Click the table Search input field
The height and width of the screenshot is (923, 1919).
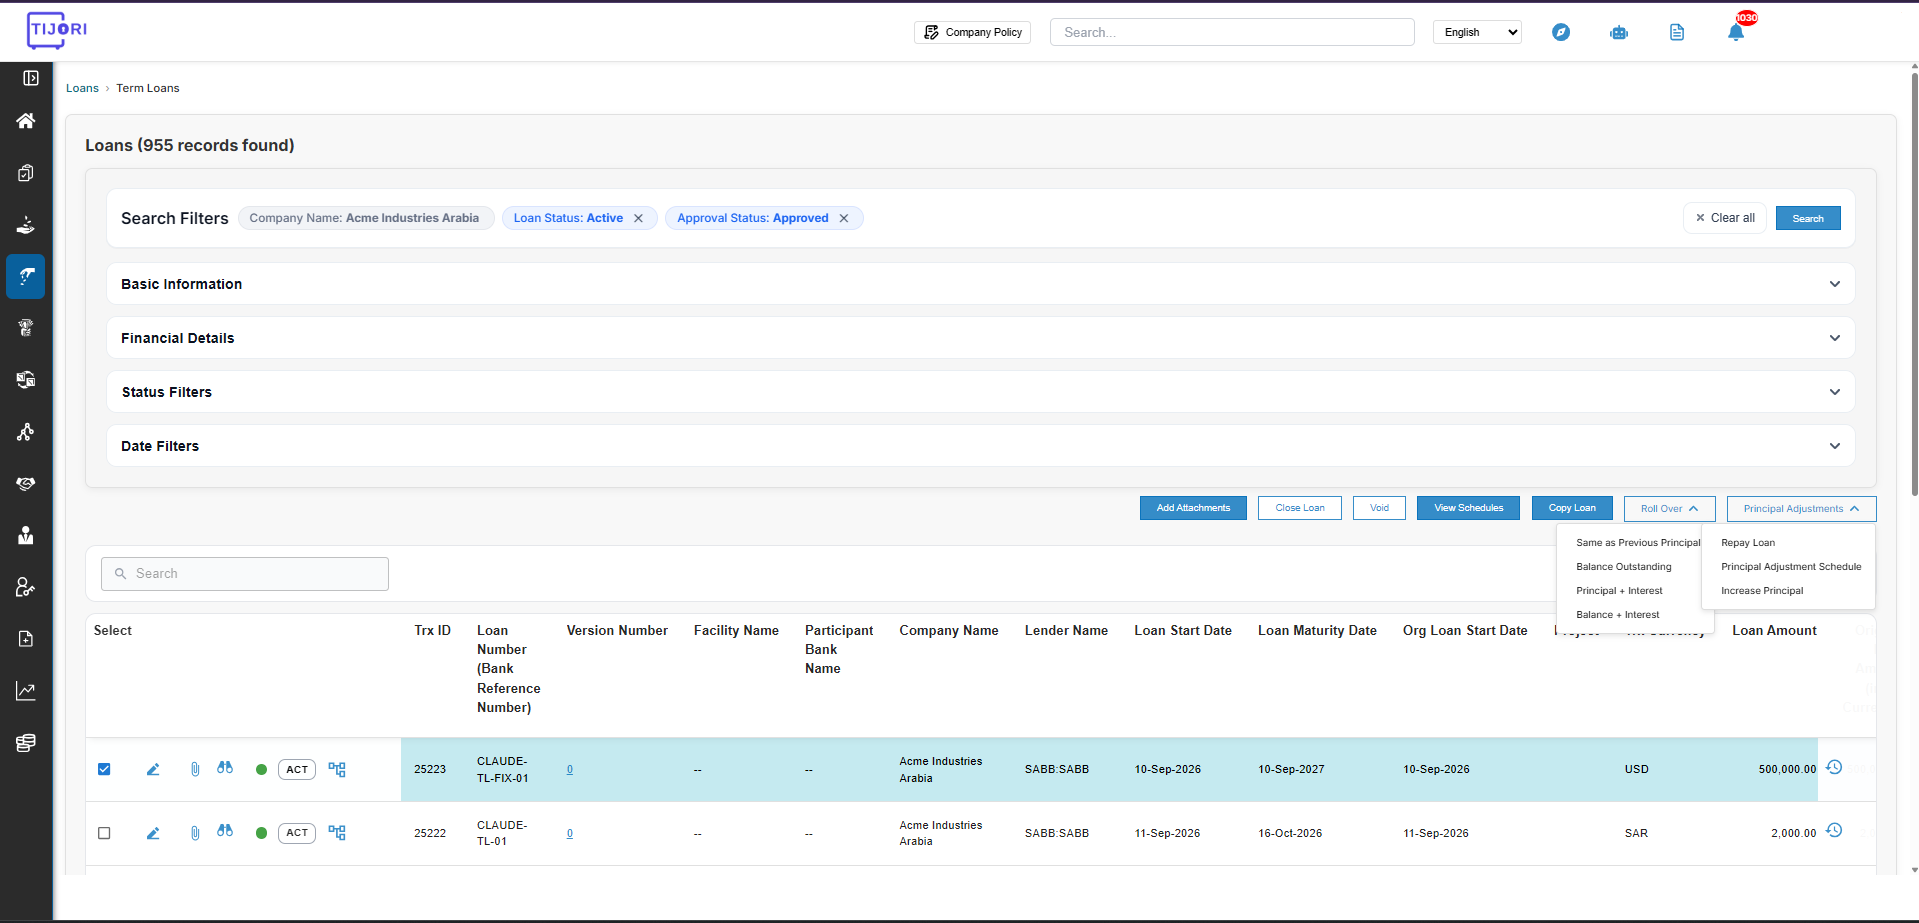[x=245, y=574]
